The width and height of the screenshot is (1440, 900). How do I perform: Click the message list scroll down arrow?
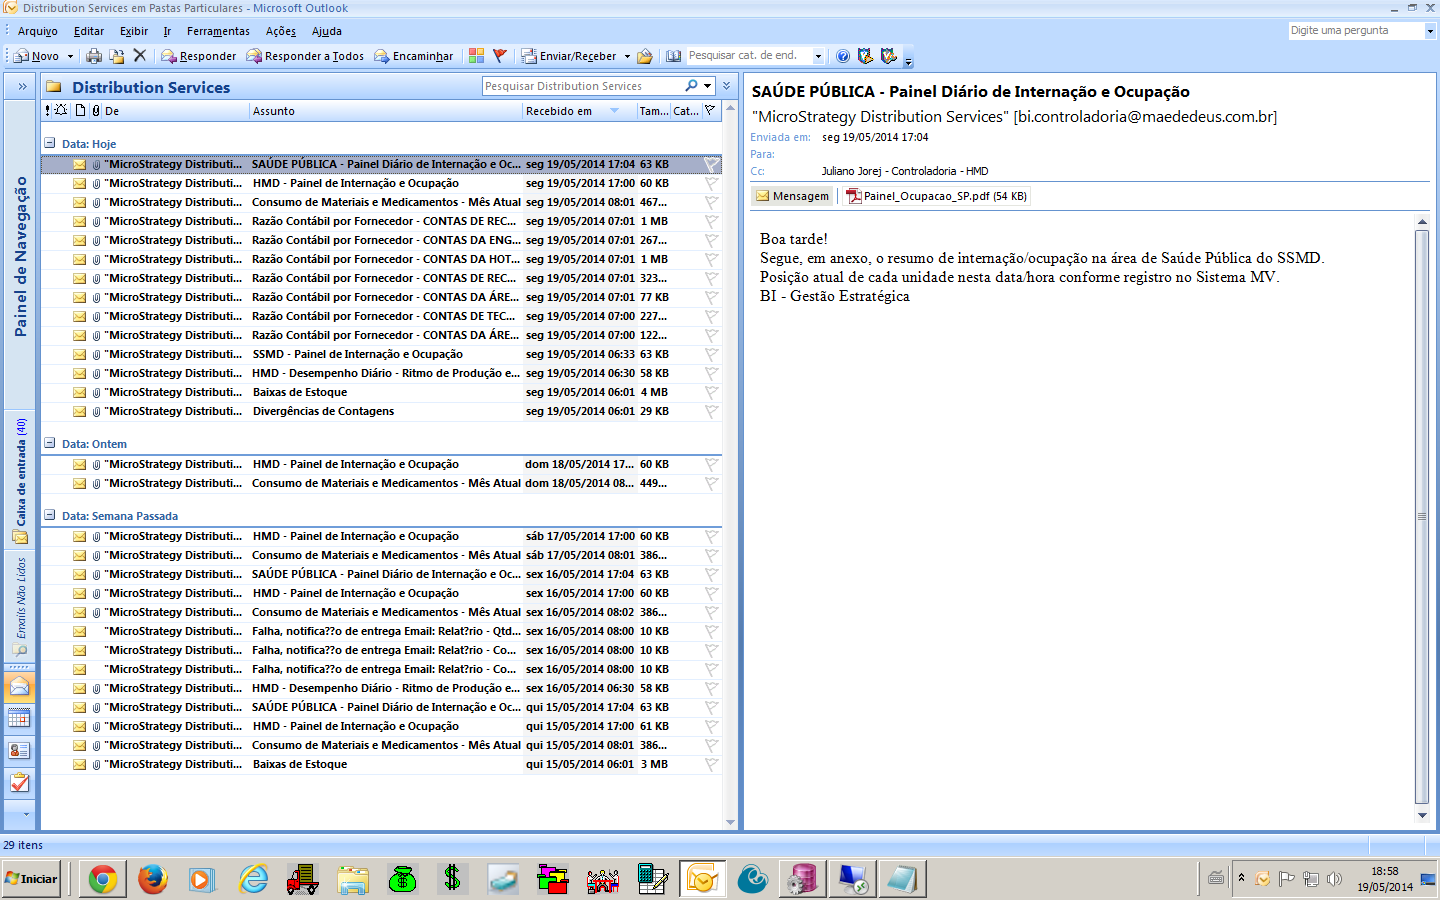point(730,822)
